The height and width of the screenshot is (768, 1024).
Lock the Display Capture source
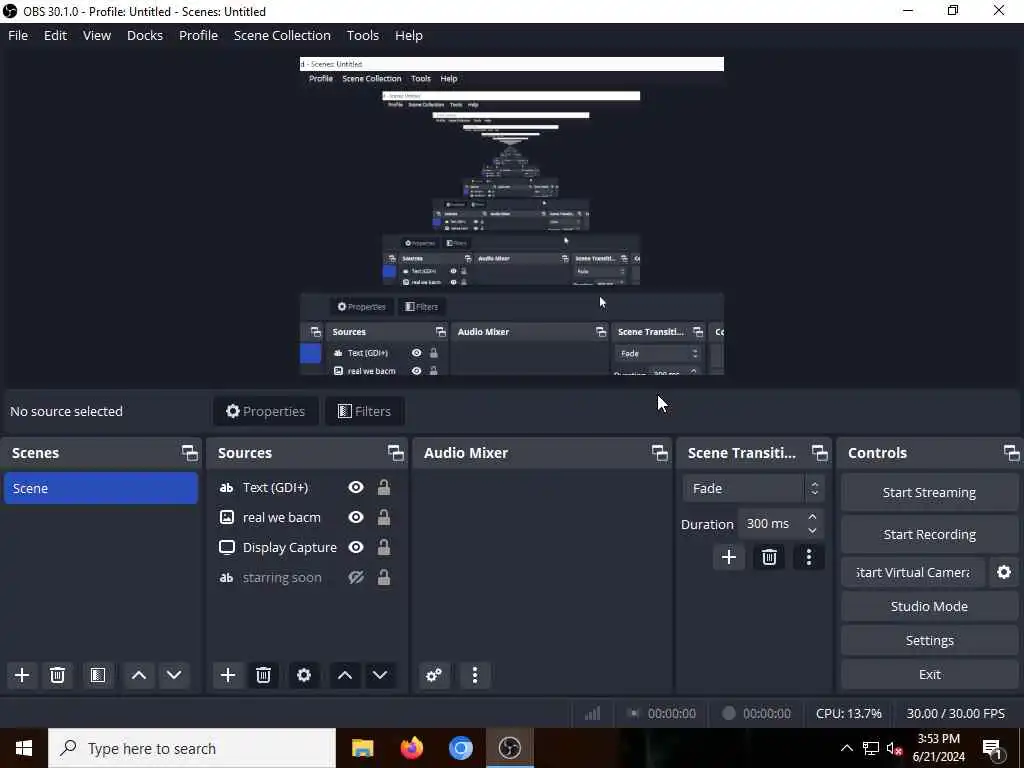coord(384,547)
